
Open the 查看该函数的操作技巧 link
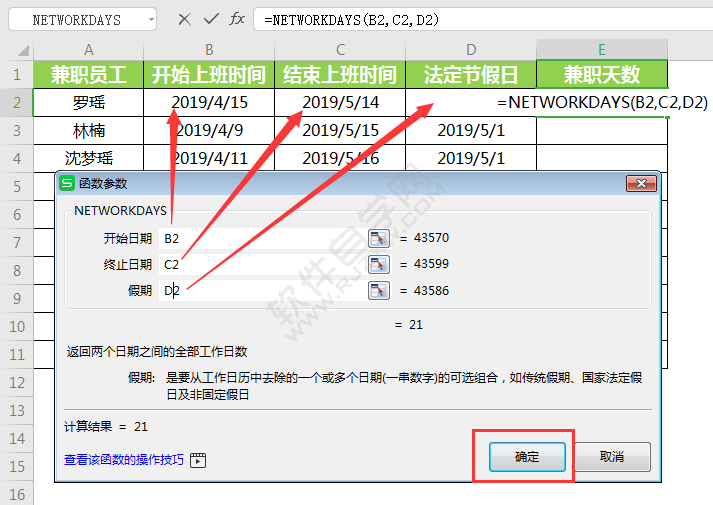click(124, 460)
